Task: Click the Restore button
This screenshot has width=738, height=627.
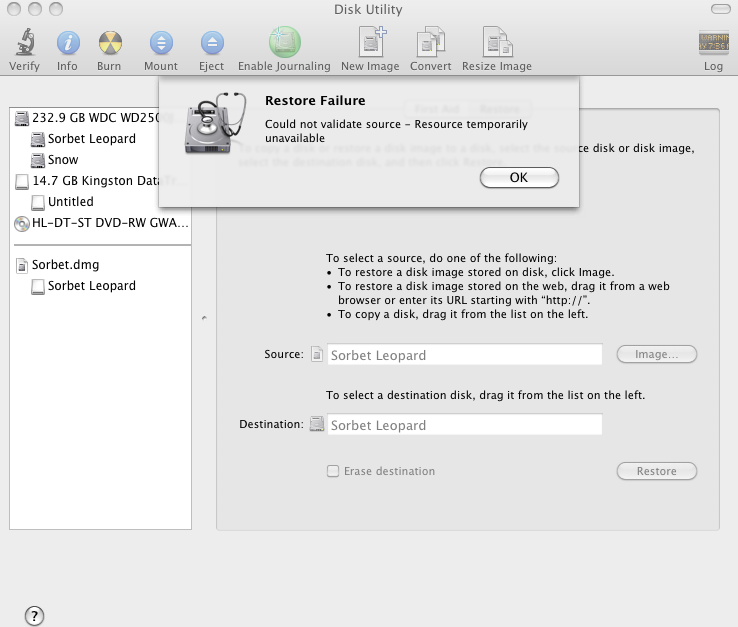Action: click(x=657, y=472)
